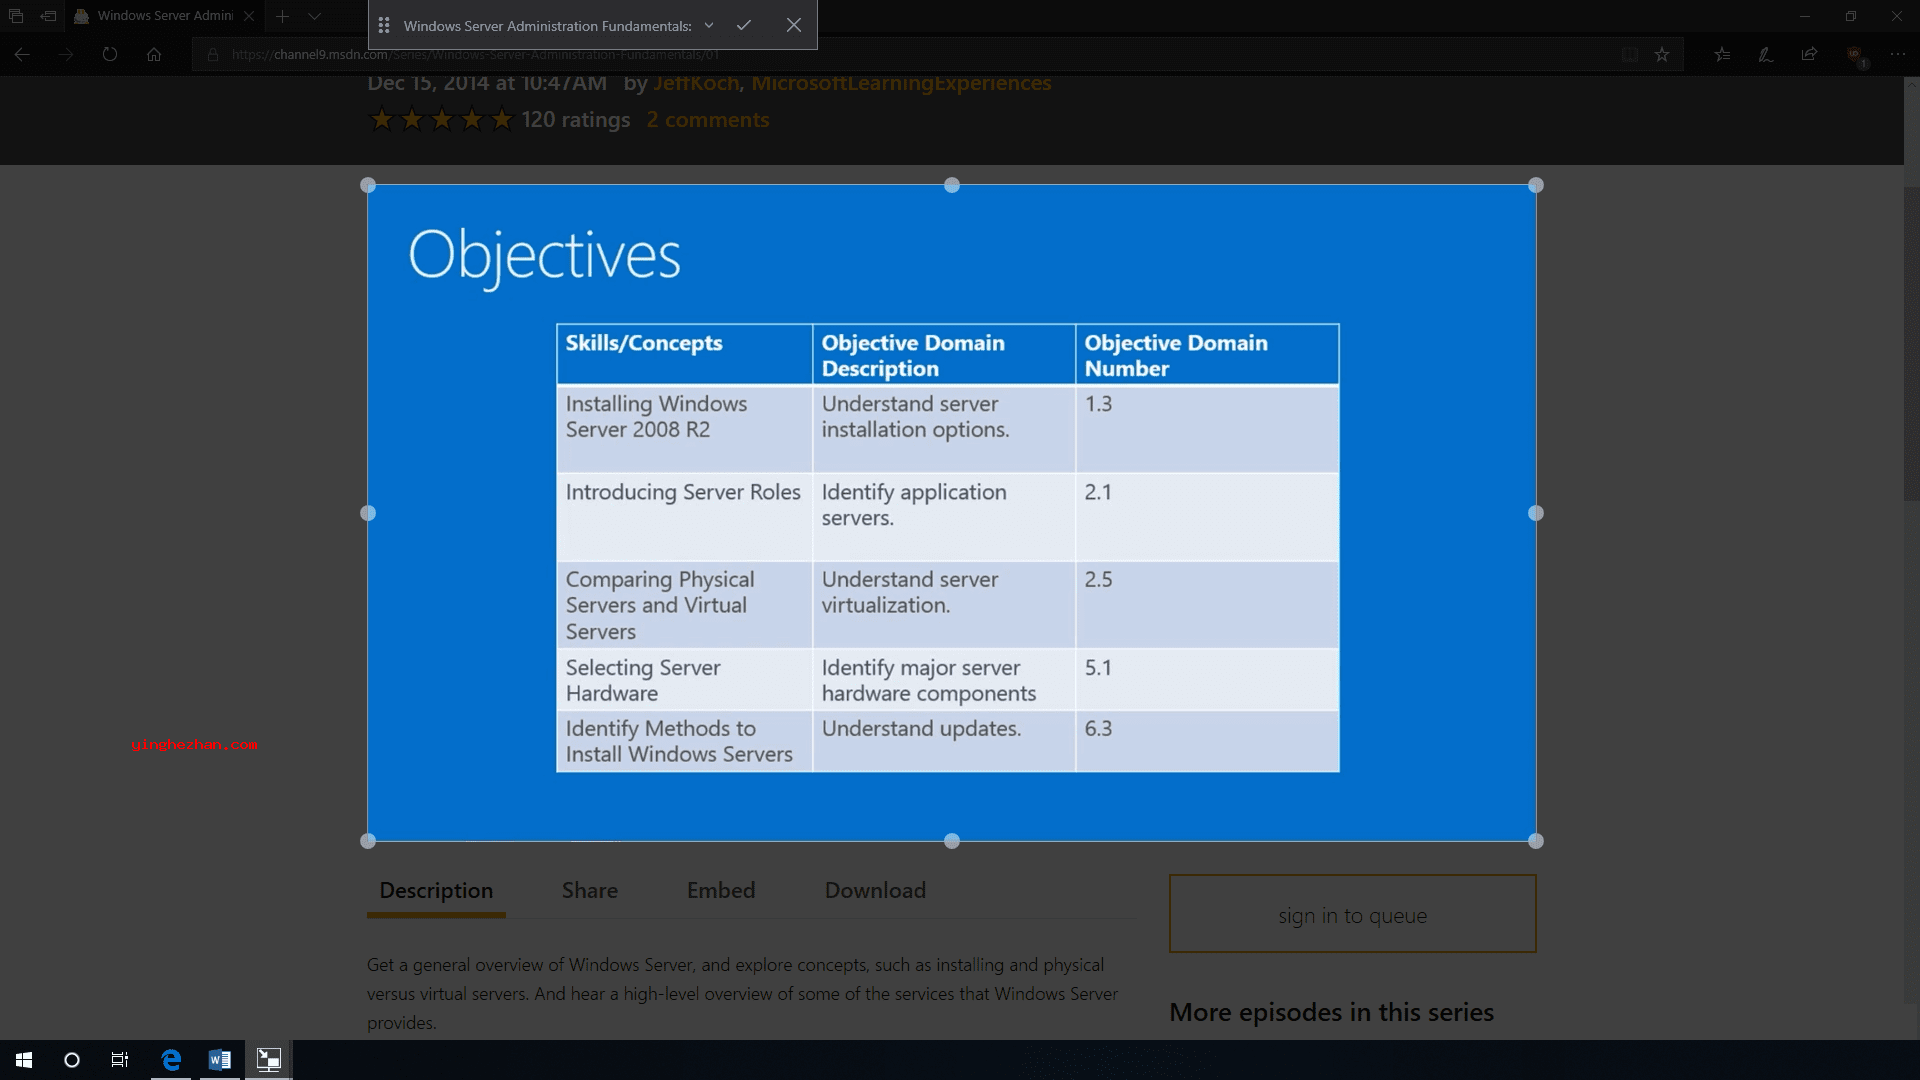Click the 120 ratings text
The height and width of the screenshot is (1080, 1920).
(x=576, y=120)
